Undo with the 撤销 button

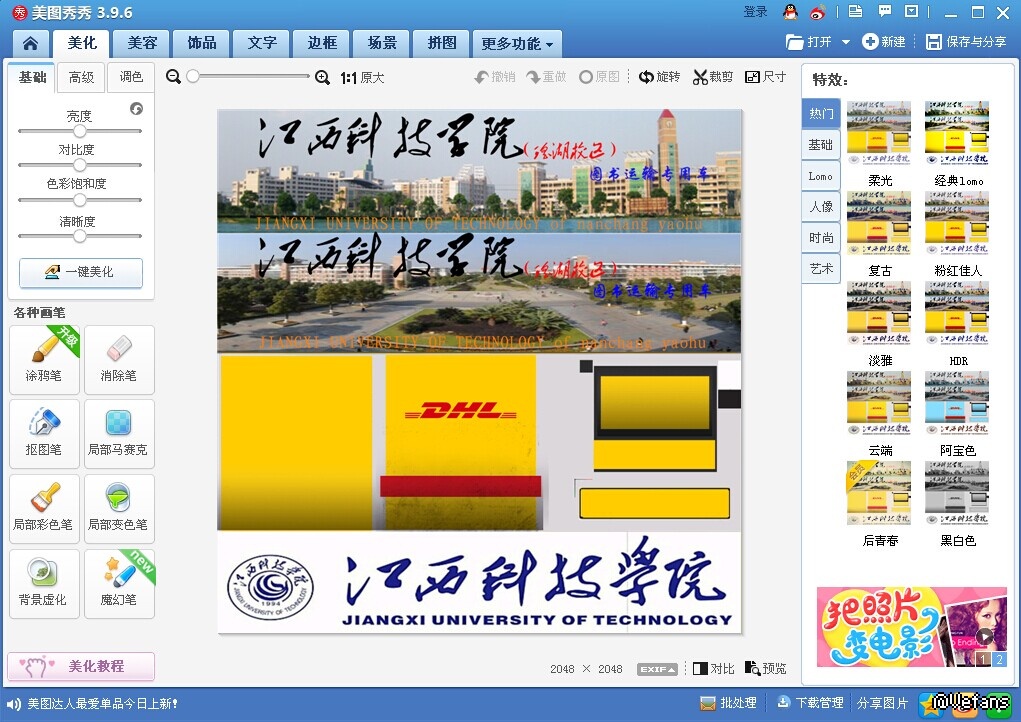point(495,77)
